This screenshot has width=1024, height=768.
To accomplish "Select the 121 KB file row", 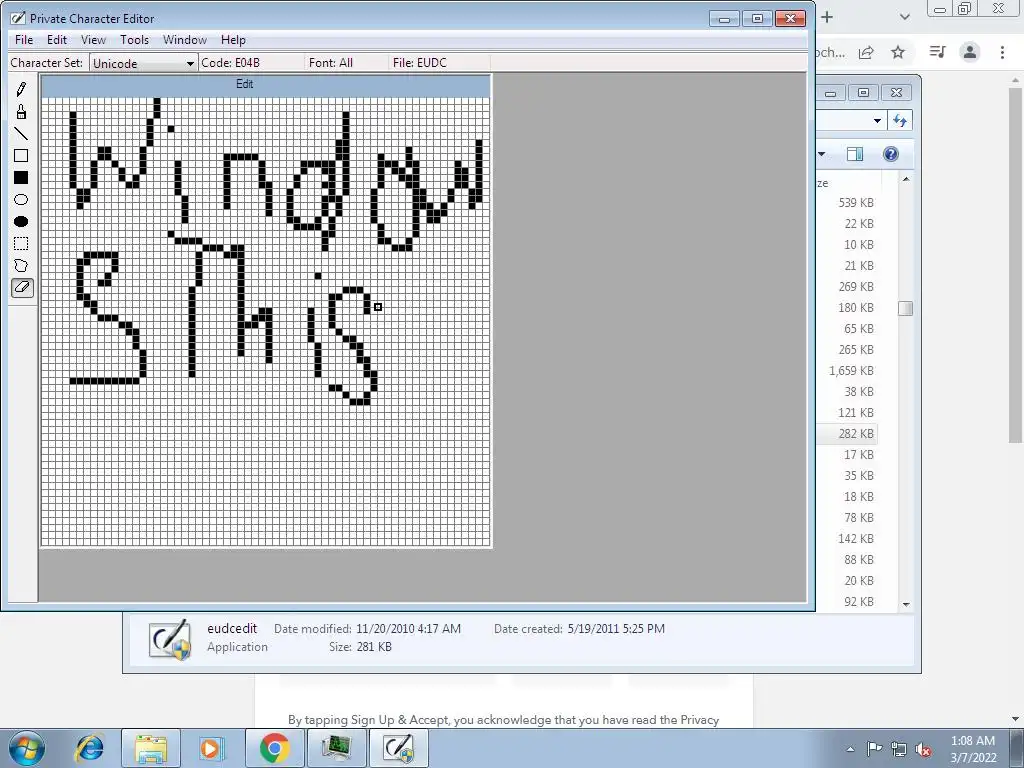I will [x=846, y=413].
